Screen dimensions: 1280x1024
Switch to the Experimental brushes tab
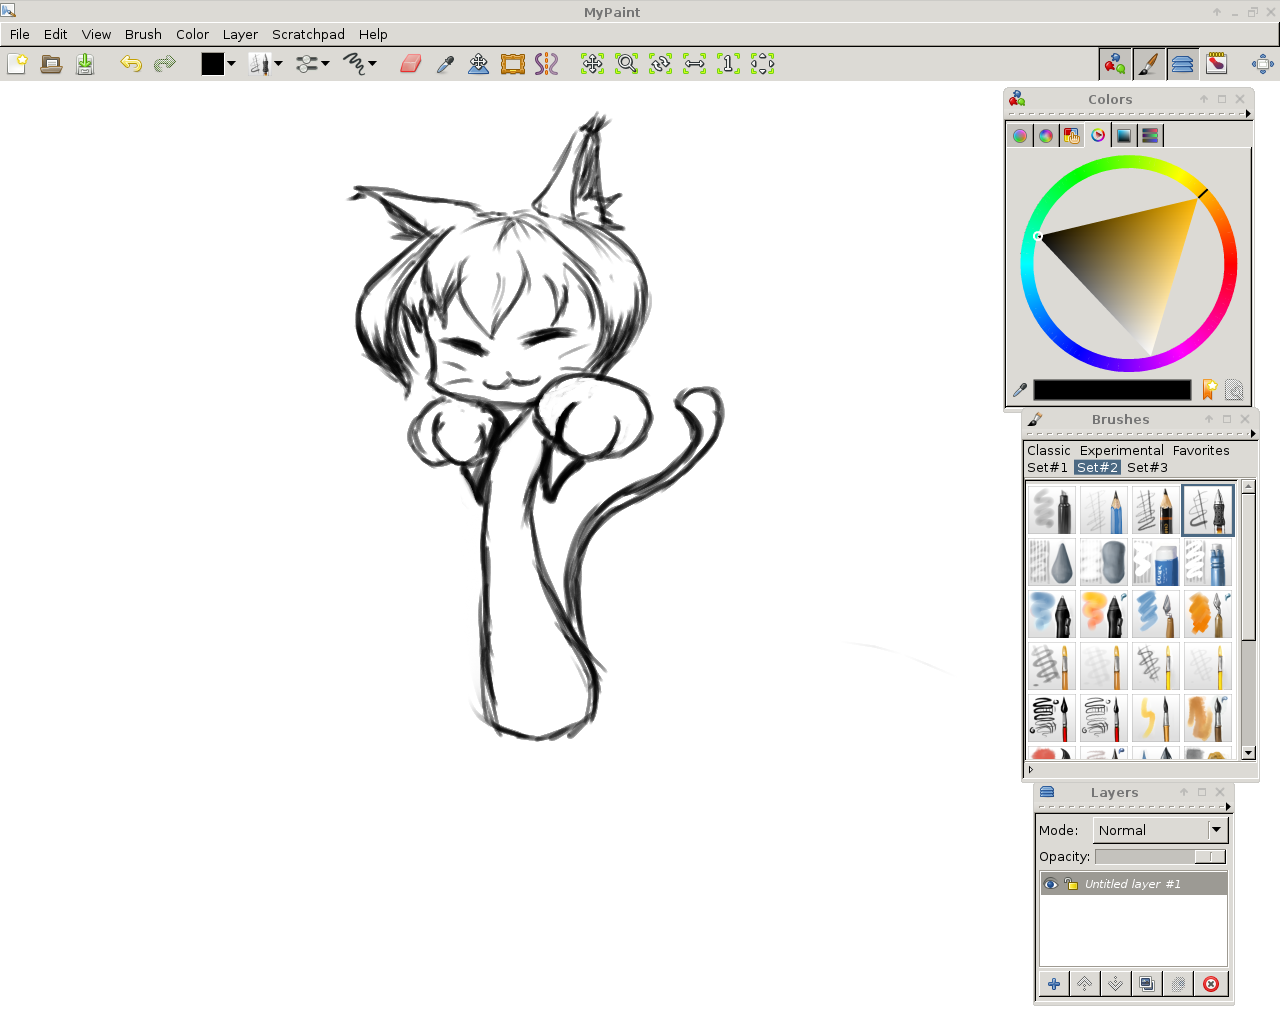[1121, 450]
